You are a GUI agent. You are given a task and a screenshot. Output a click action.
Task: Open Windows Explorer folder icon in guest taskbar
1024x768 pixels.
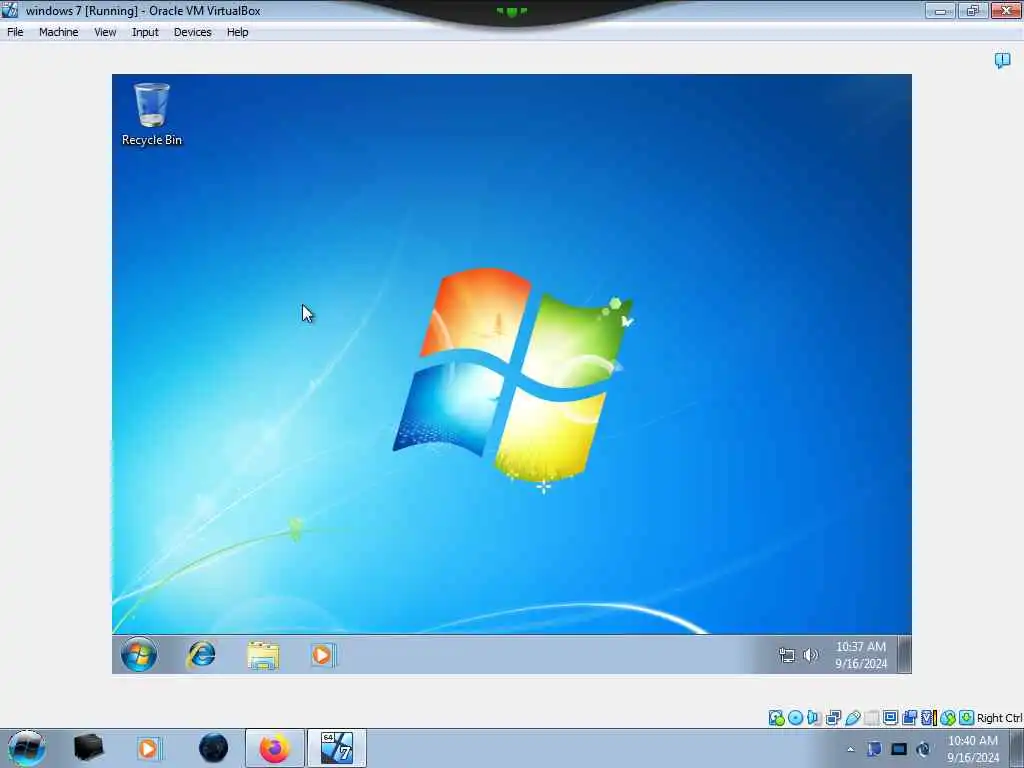pos(263,655)
